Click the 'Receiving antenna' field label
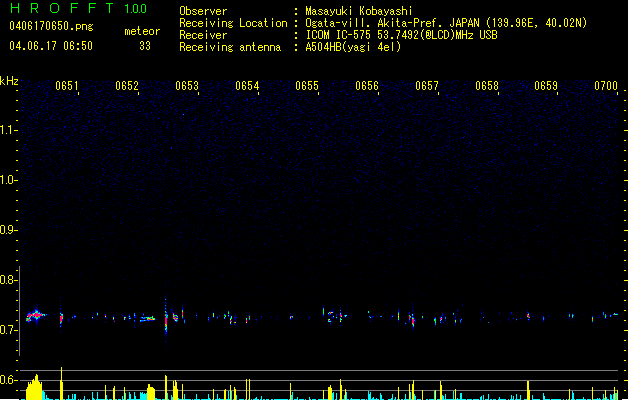The height and width of the screenshot is (400, 629). 230,47
